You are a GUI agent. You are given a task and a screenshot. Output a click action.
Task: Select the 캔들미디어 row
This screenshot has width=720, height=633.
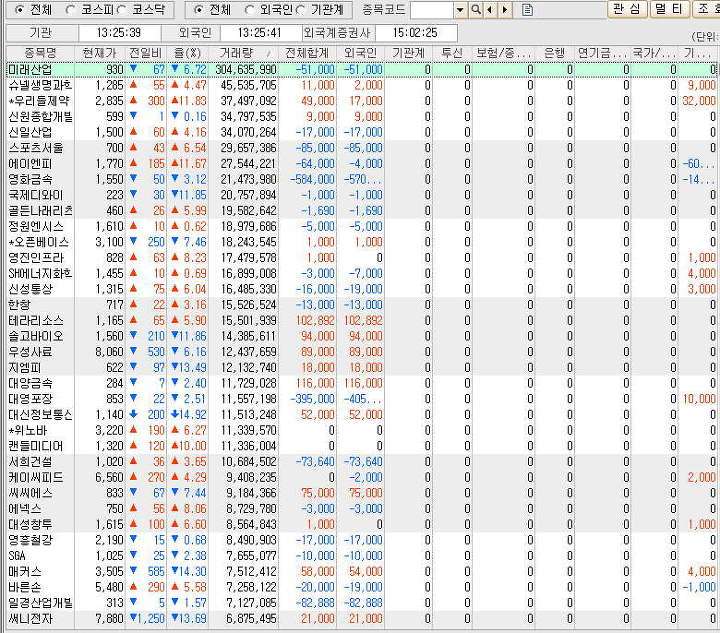(x=361, y=446)
